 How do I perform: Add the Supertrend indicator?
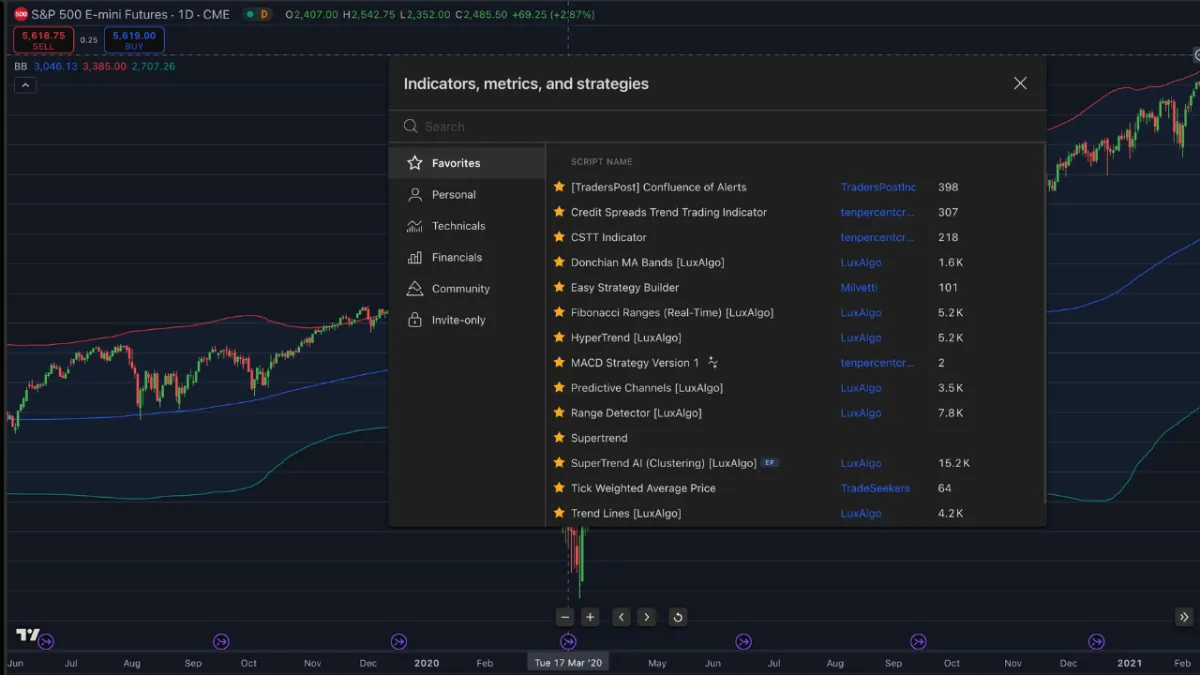[x=599, y=437]
